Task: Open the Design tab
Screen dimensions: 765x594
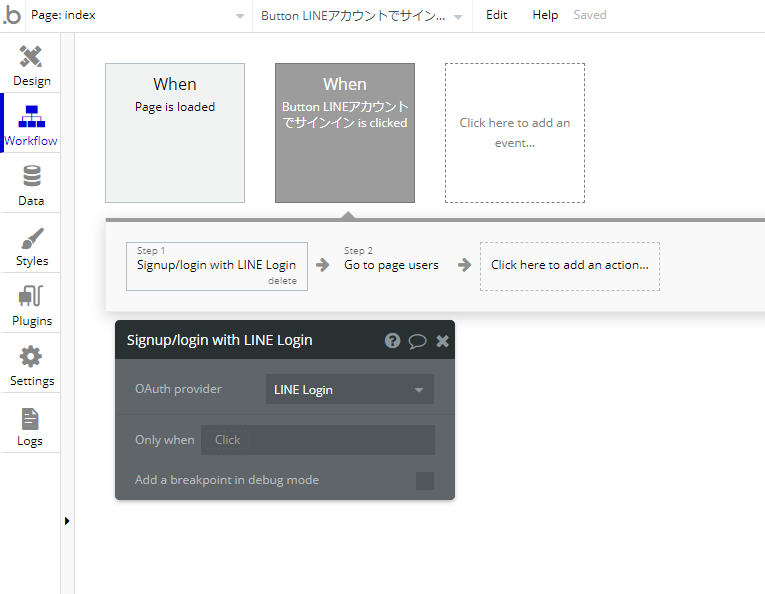Action: pos(31,65)
